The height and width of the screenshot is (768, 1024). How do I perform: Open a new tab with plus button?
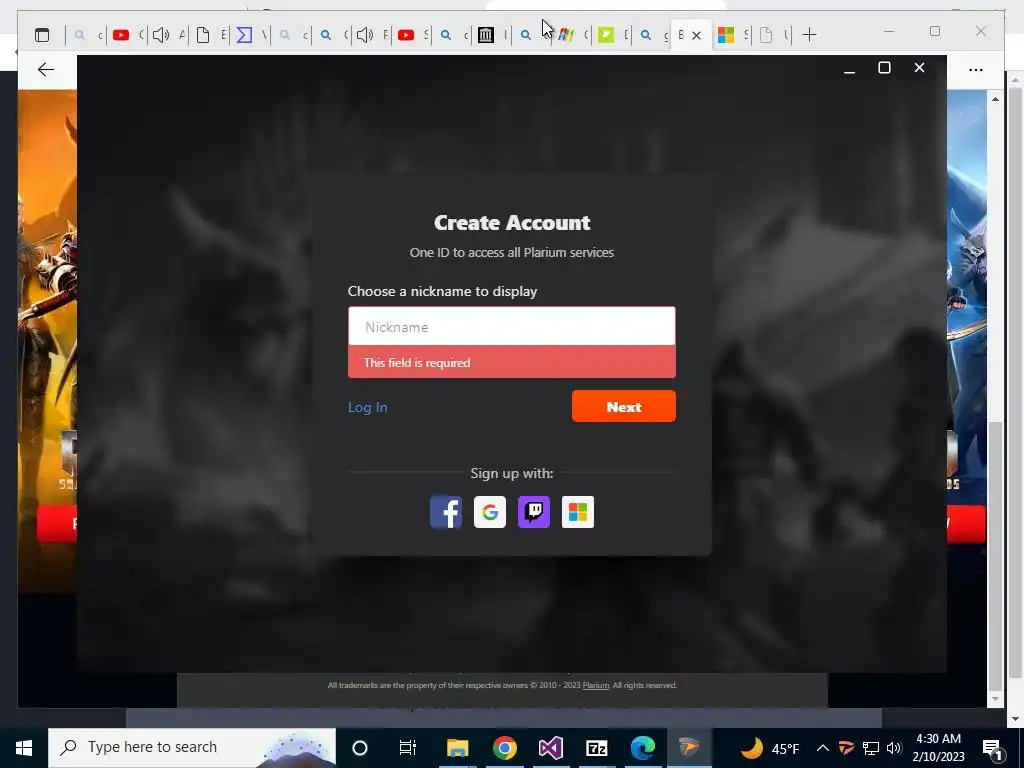tap(809, 35)
